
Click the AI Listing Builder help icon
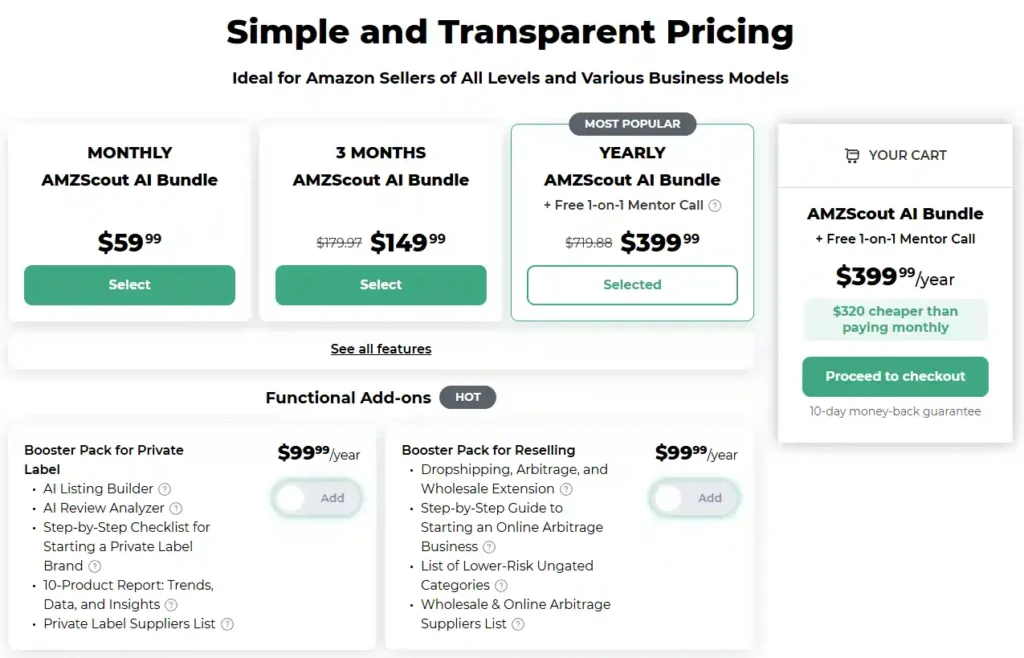point(164,489)
